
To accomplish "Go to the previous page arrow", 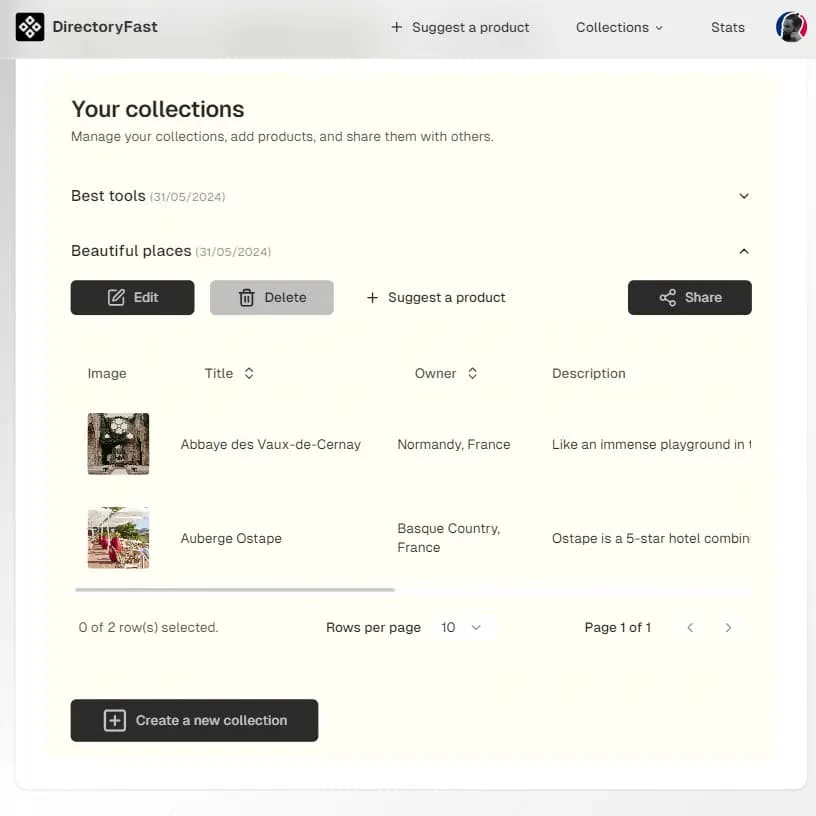I will tap(690, 627).
